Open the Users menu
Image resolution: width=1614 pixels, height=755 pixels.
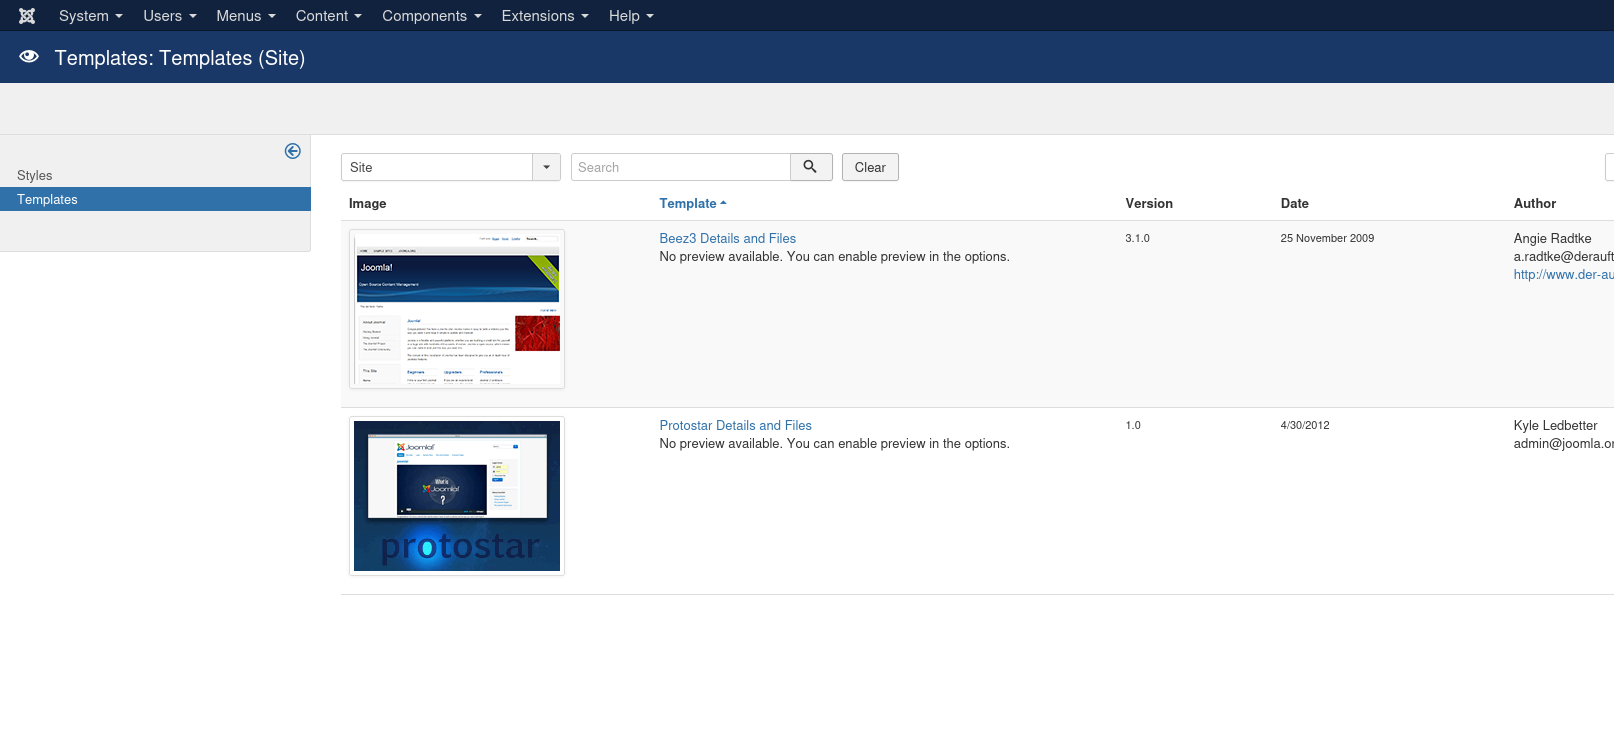[x=169, y=16]
